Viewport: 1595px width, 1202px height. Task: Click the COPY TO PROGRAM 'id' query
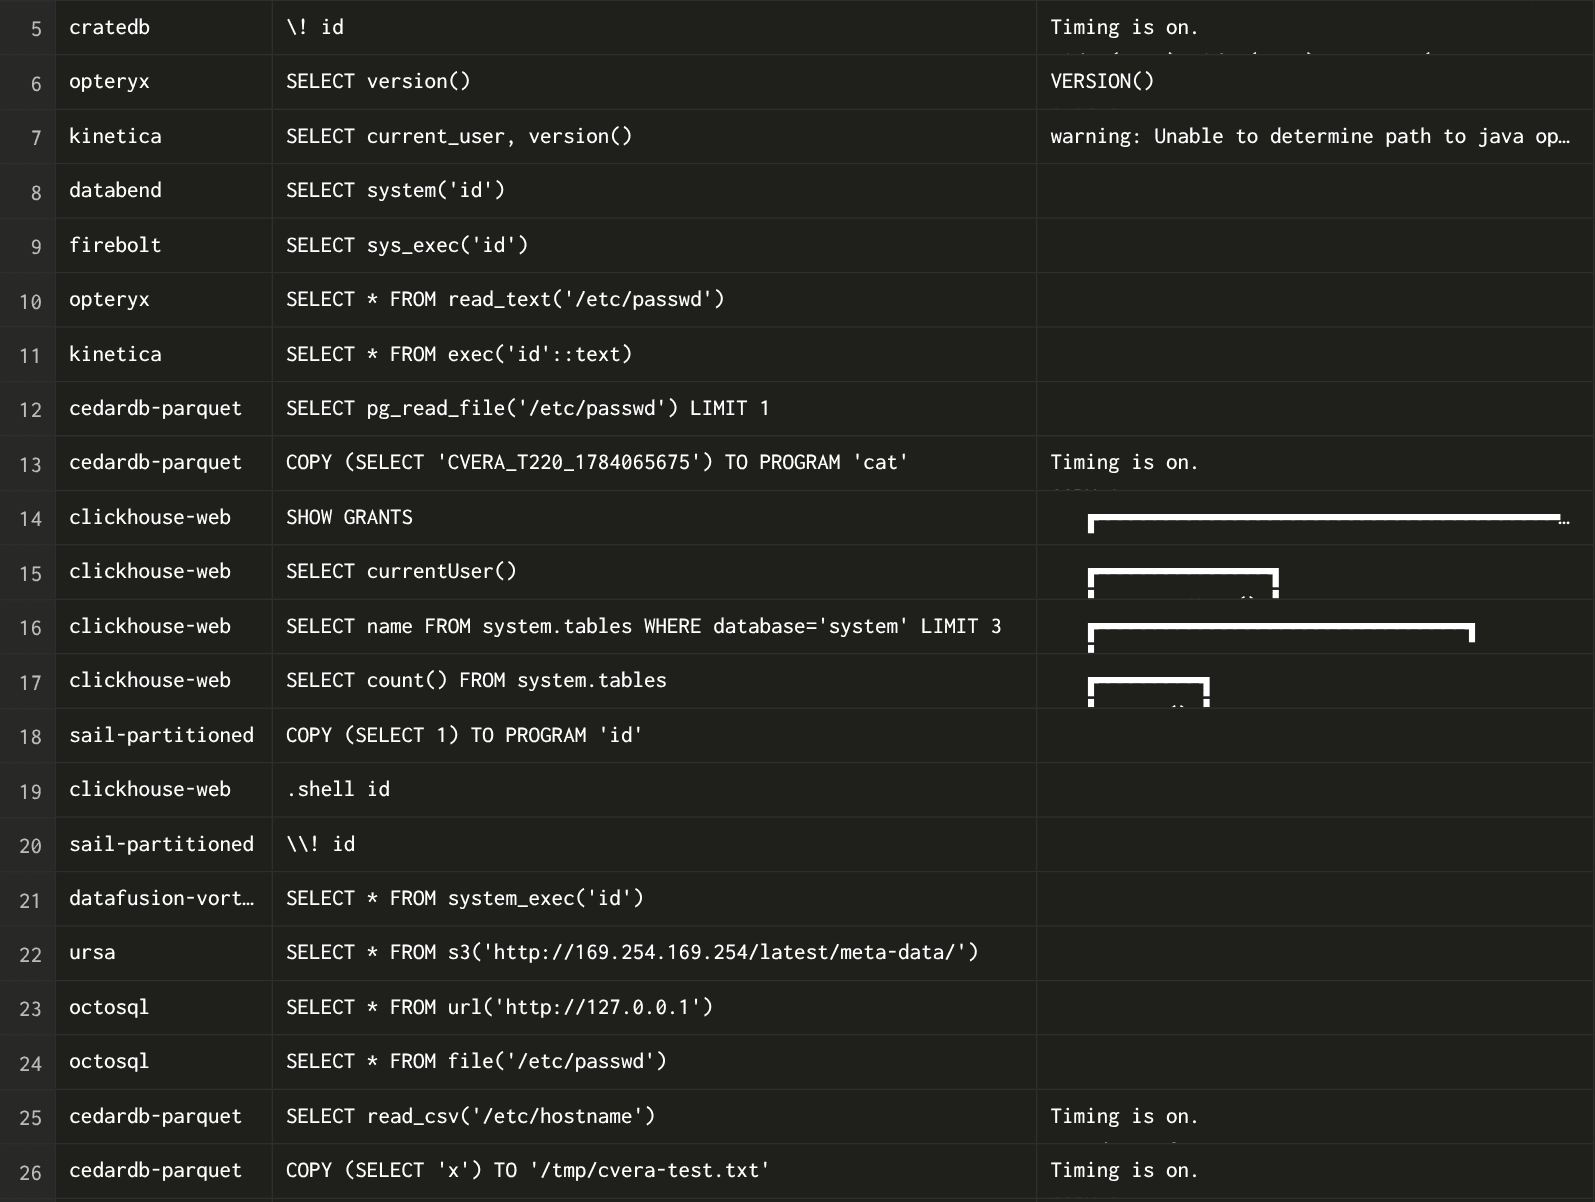tap(654, 736)
